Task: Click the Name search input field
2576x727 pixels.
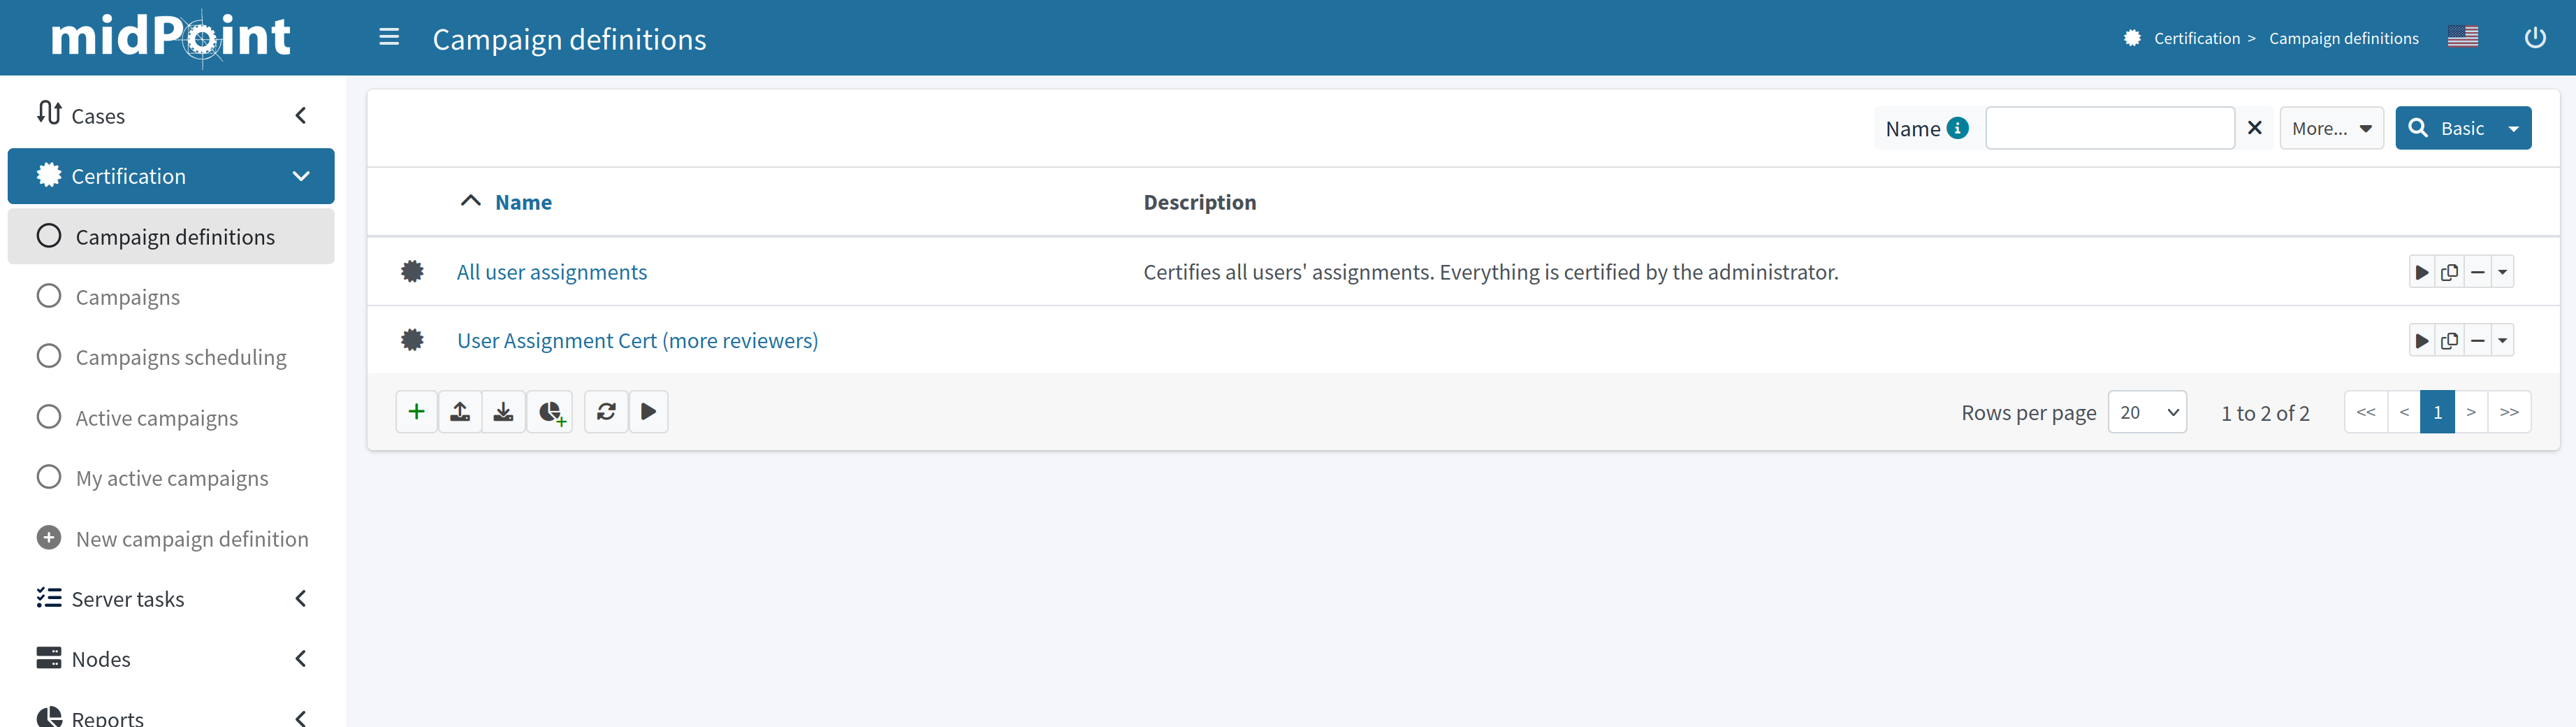Action: (2109, 128)
